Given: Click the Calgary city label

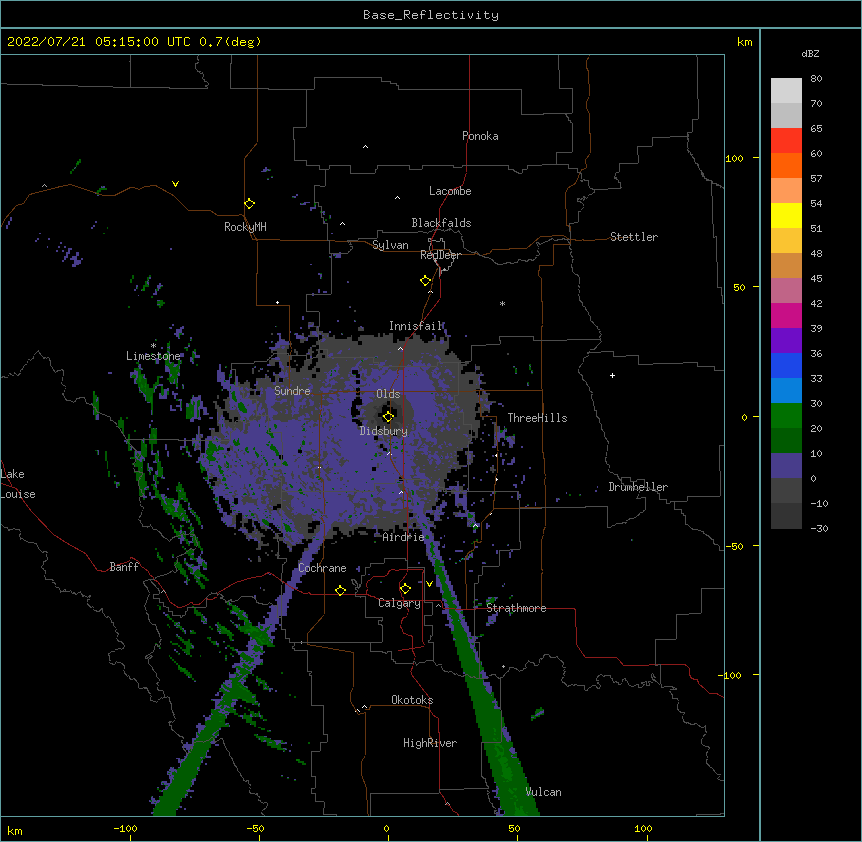Looking at the screenshot, I should [399, 603].
